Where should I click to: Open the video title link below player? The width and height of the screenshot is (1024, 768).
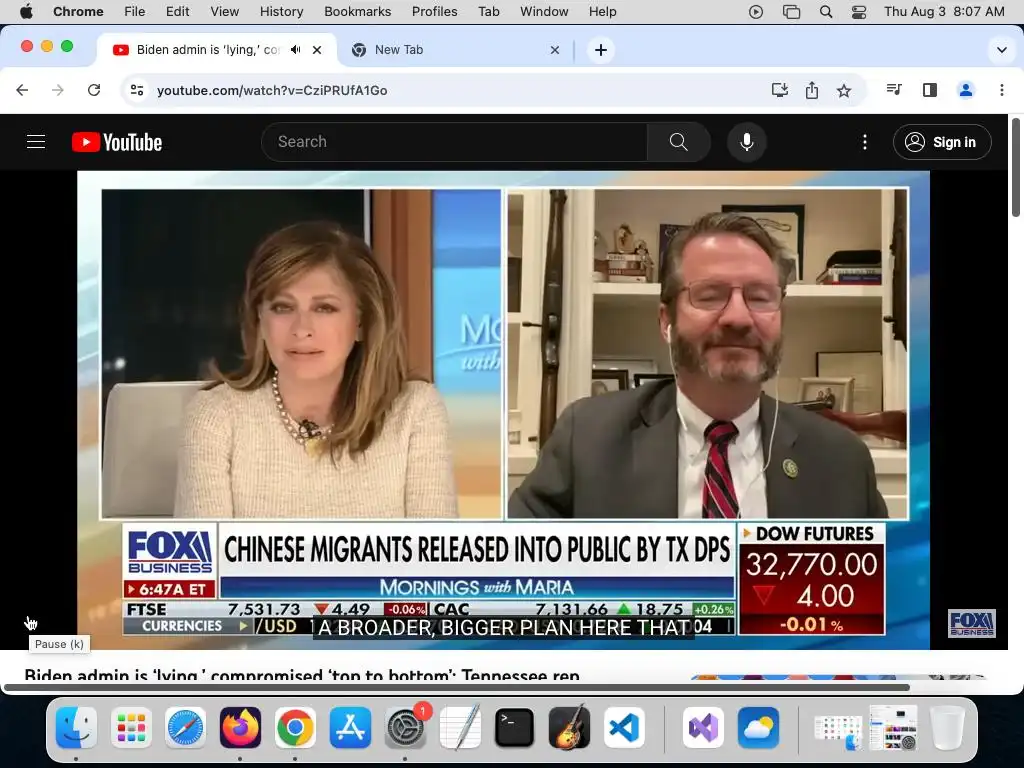pyautogui.click(x=302, y=675)
